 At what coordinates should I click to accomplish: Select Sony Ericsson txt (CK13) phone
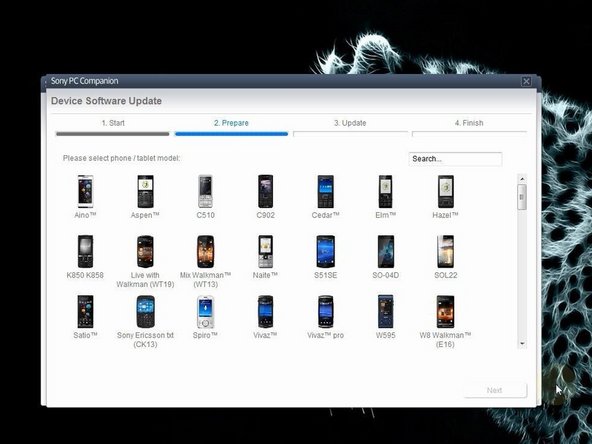[x=145, y=311]
